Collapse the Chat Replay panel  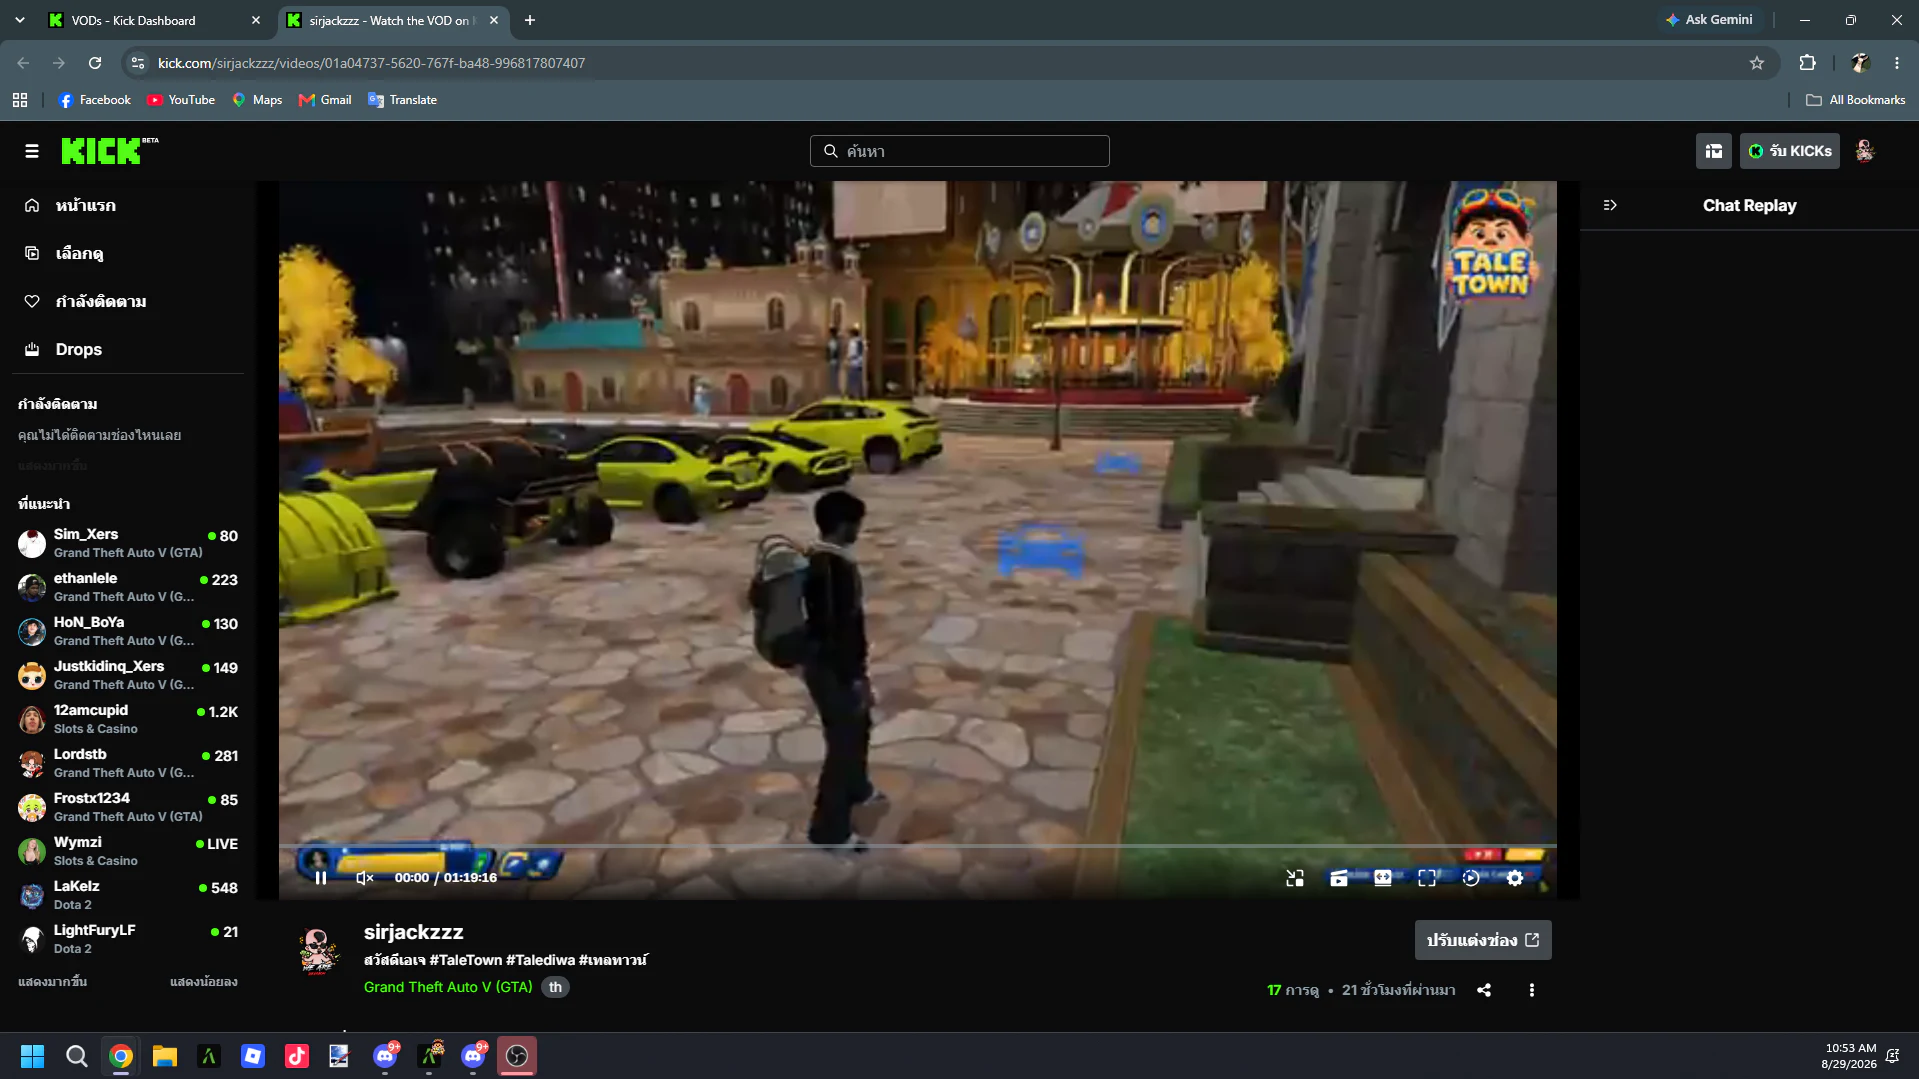pyautogui.click(x=1610, y=205)
